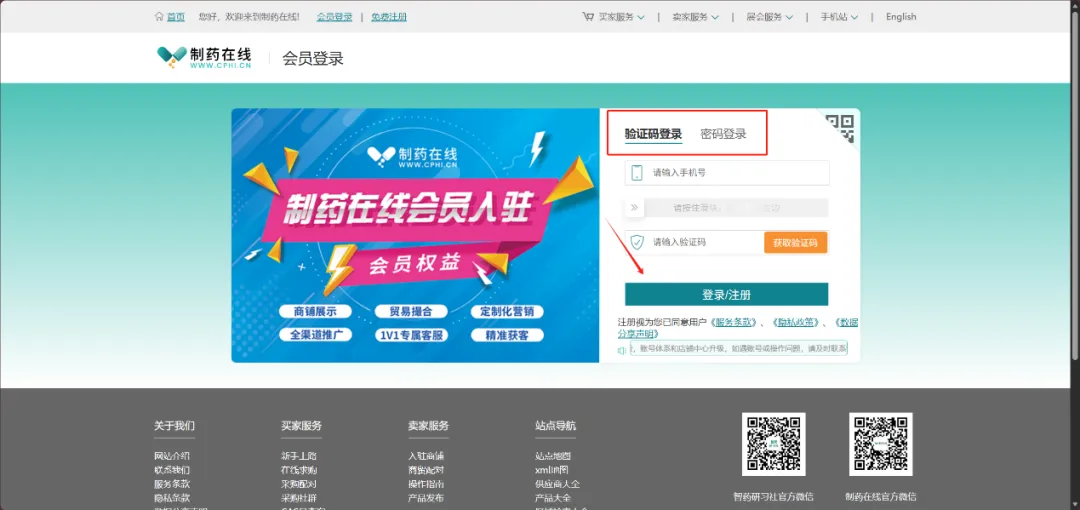Open the footer 新手上路 link
Image resolution: width=1080 pixels, height=510 pixels.
click(299, 456)
